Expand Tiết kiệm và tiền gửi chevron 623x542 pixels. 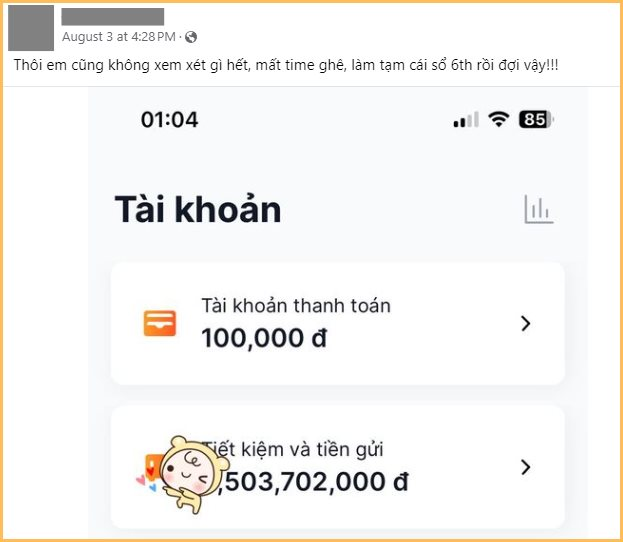[526, 467]
